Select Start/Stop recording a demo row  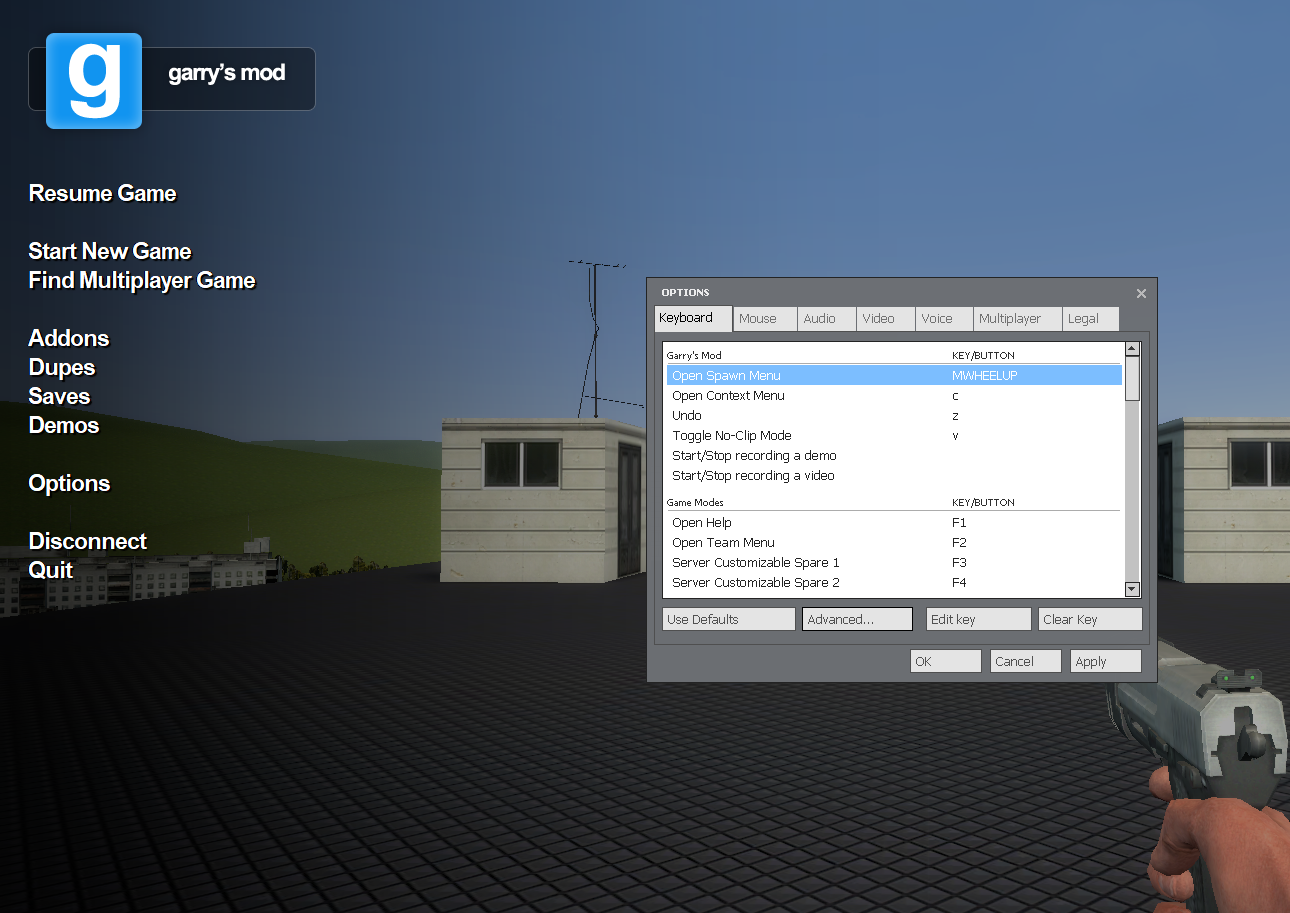point(894,455)
